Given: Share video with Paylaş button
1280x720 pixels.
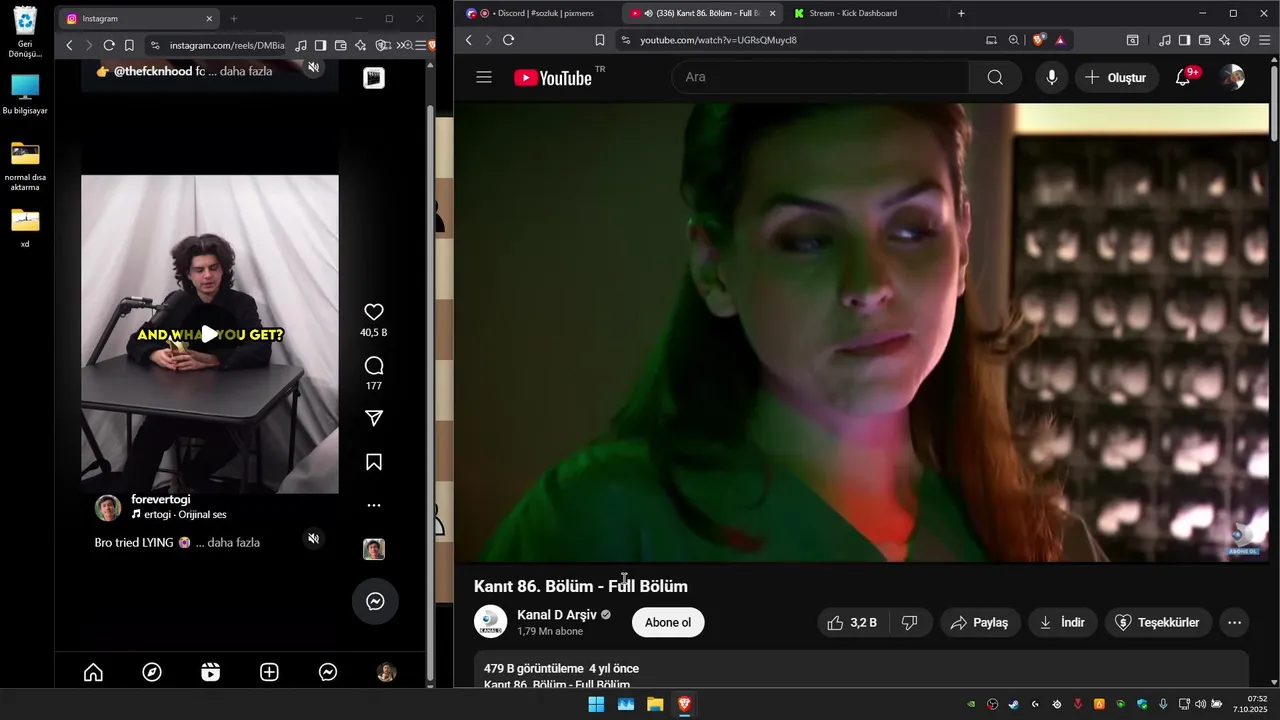Looking at the screenshot, I should click(x=980, y=622).
